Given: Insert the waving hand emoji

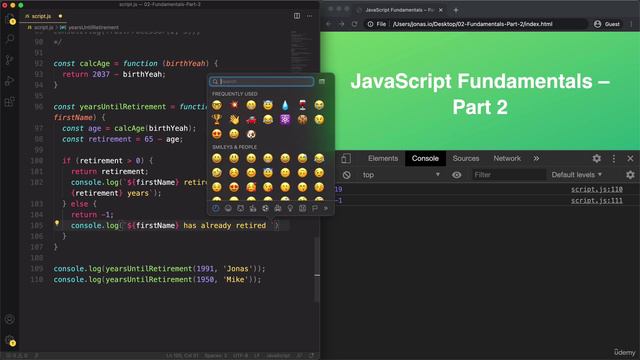Looking at the screenshot, I should [x=234, y=120].
